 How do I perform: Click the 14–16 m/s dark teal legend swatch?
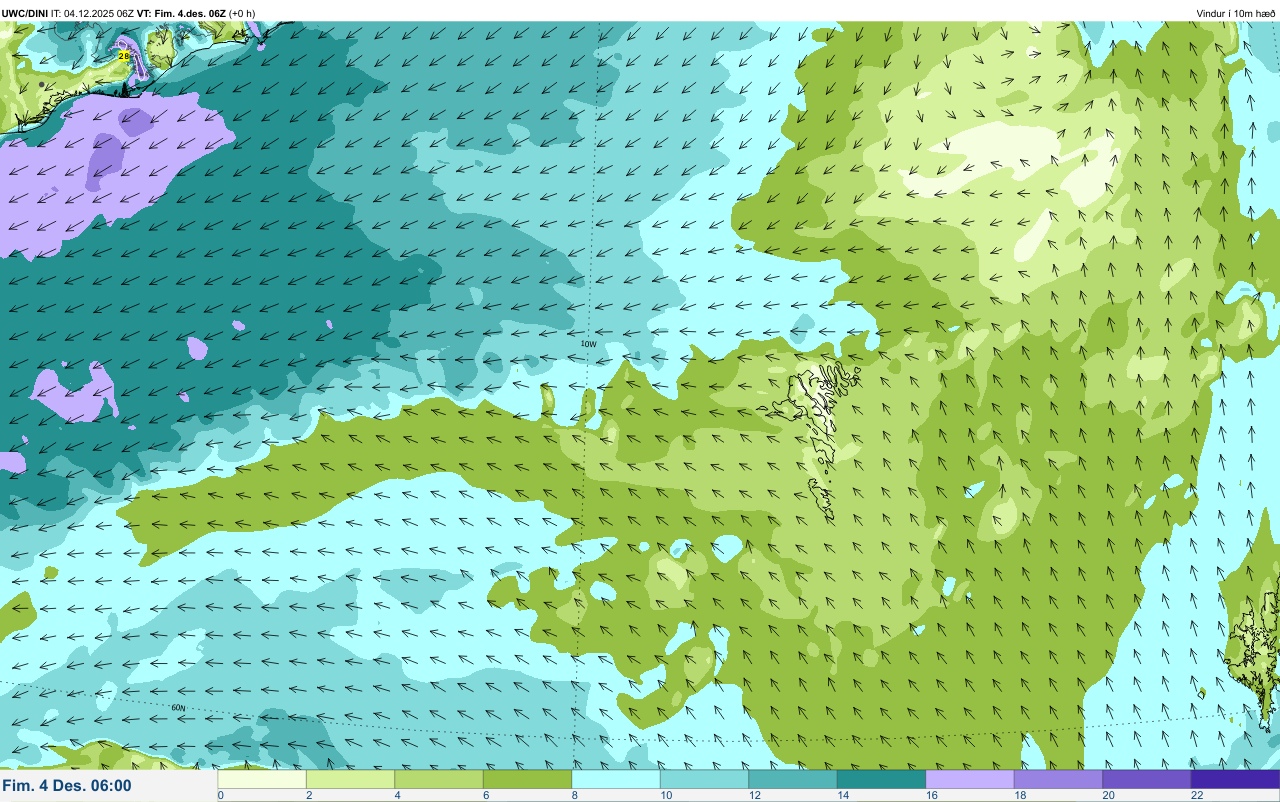[881, 779]
